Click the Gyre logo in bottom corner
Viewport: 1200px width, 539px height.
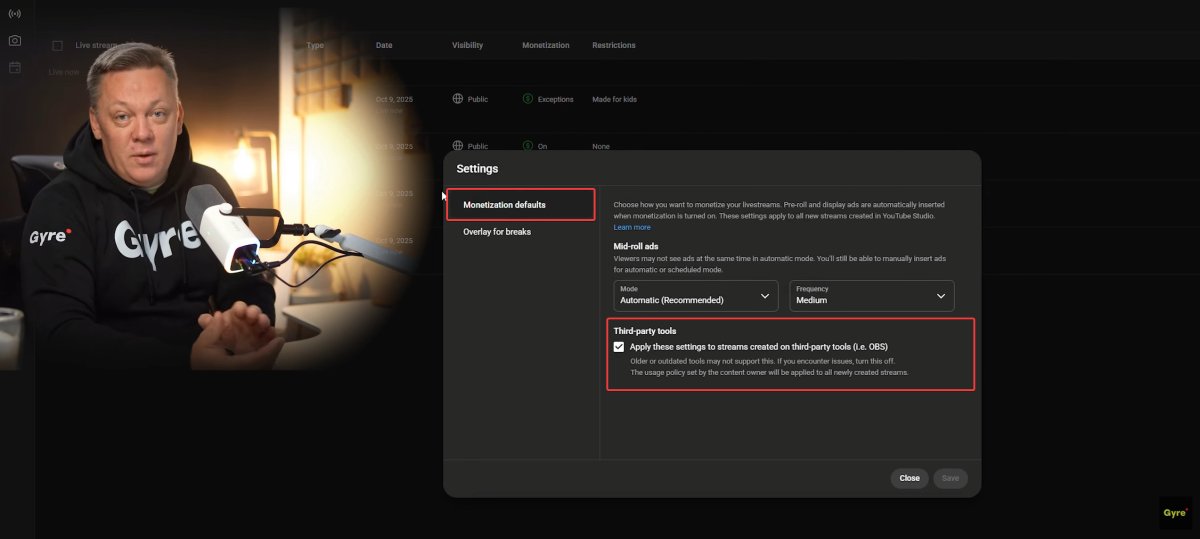(x=1175, y=513)
